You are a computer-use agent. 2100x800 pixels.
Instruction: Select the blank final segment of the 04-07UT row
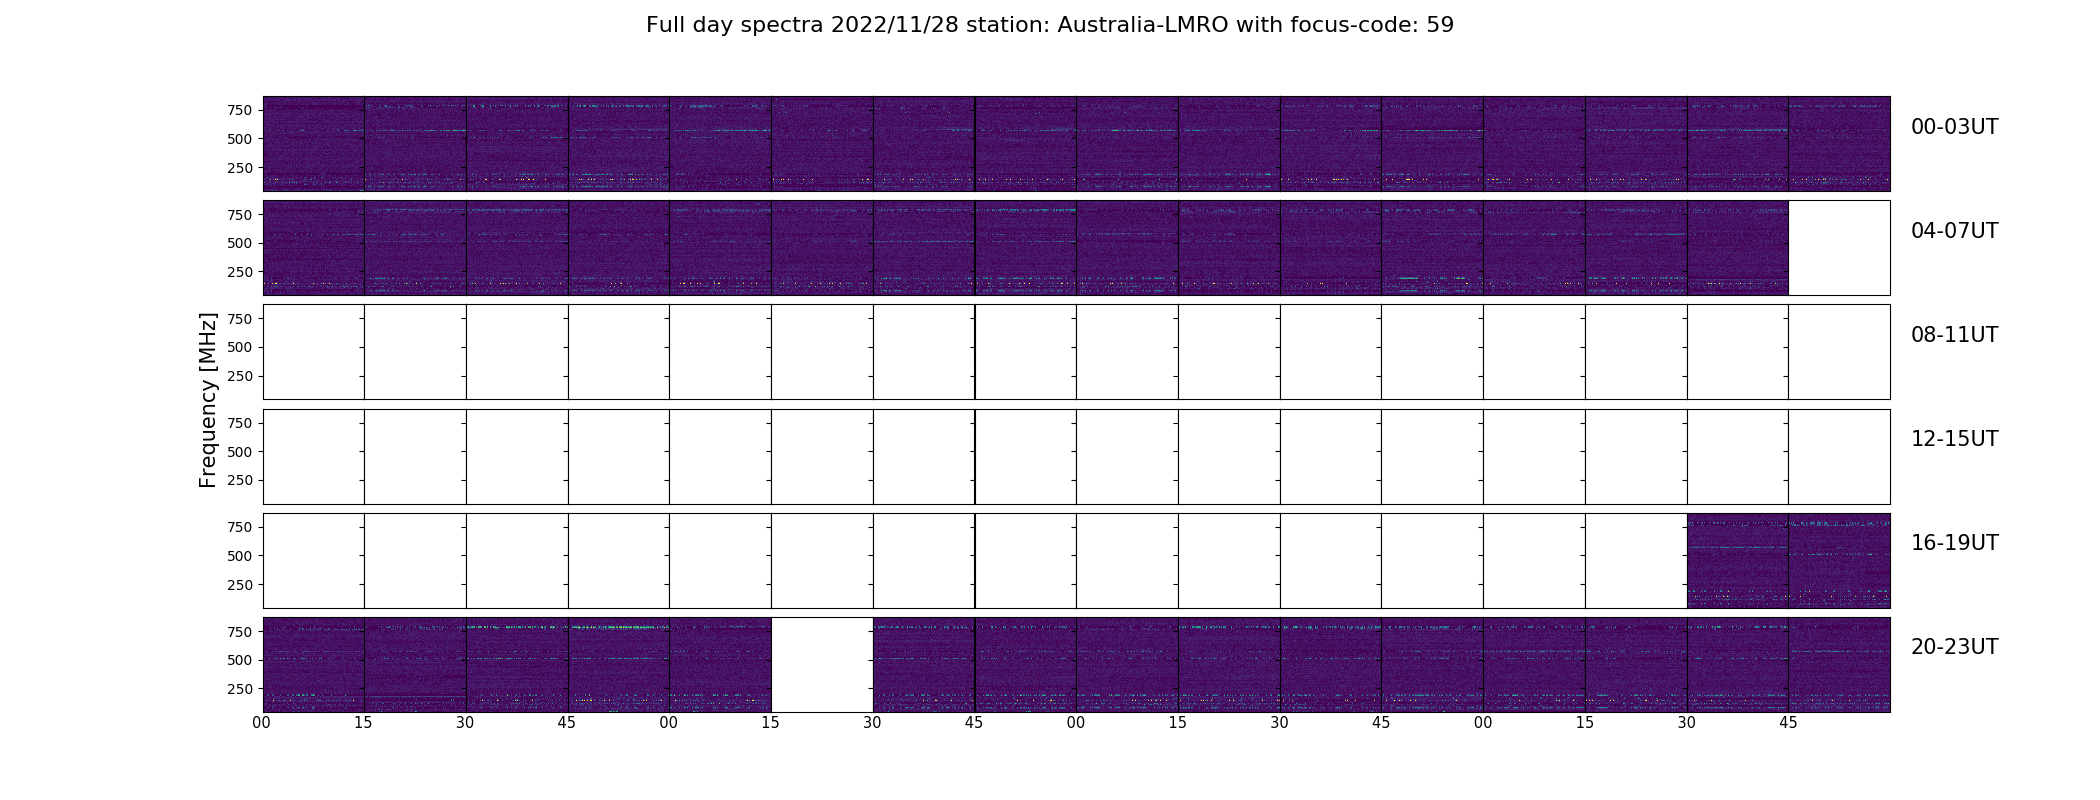(x=1839, y=248)
